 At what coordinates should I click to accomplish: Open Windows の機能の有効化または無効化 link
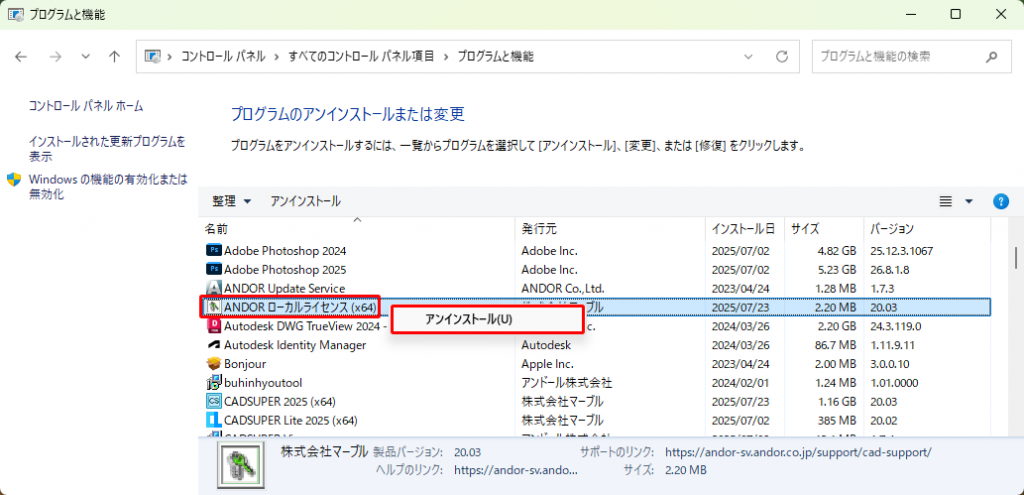pos(108,186)
